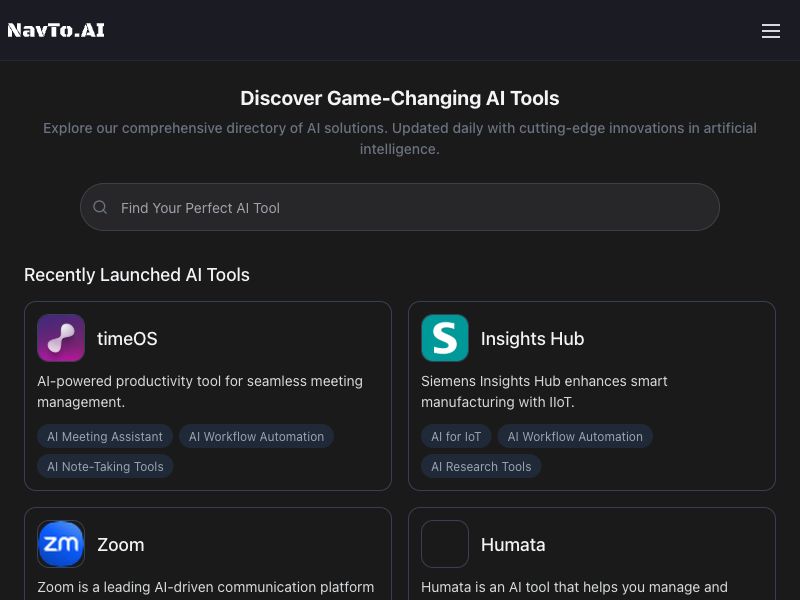Open the timeOS app icon
This screenshot has height=600, width=800.
point(61,338)
